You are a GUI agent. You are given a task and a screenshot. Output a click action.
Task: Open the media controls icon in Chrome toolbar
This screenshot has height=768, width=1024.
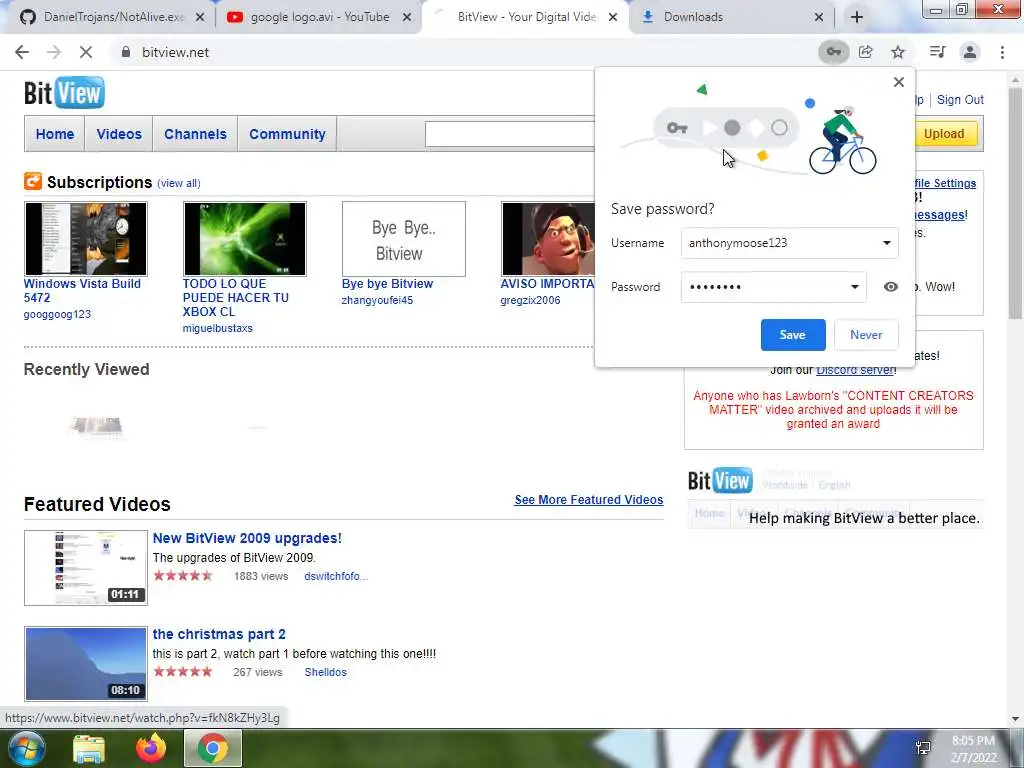[x=937, y=52]
